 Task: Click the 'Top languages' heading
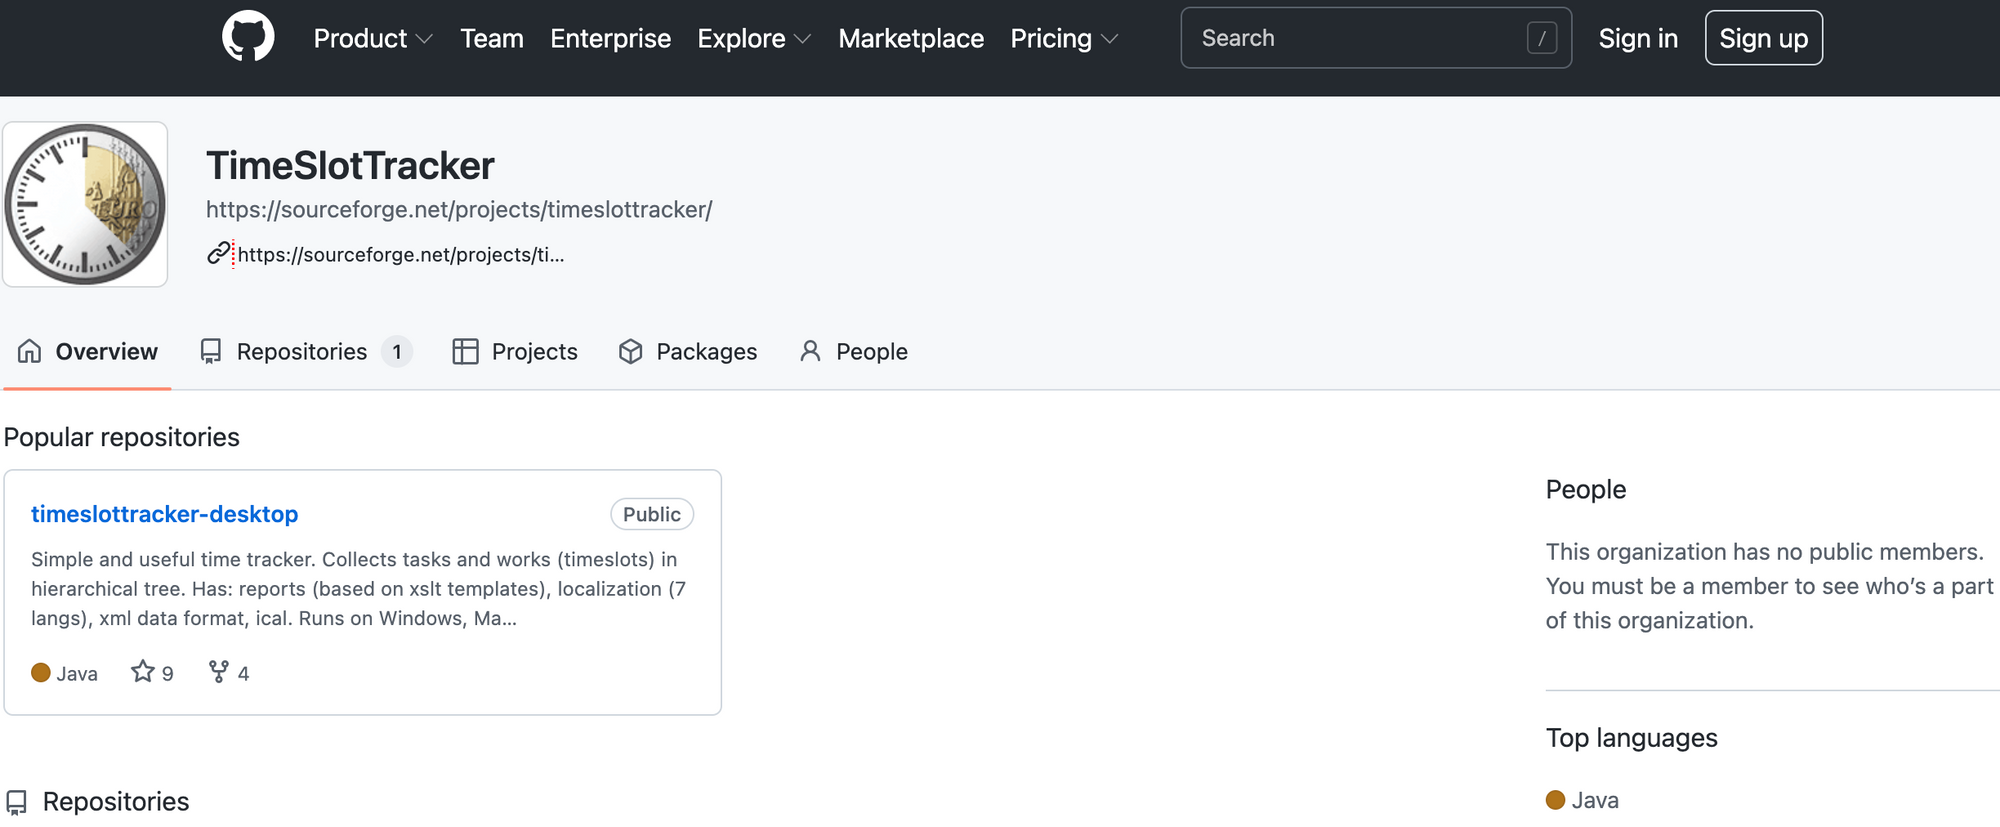[x=1632, y=738]
